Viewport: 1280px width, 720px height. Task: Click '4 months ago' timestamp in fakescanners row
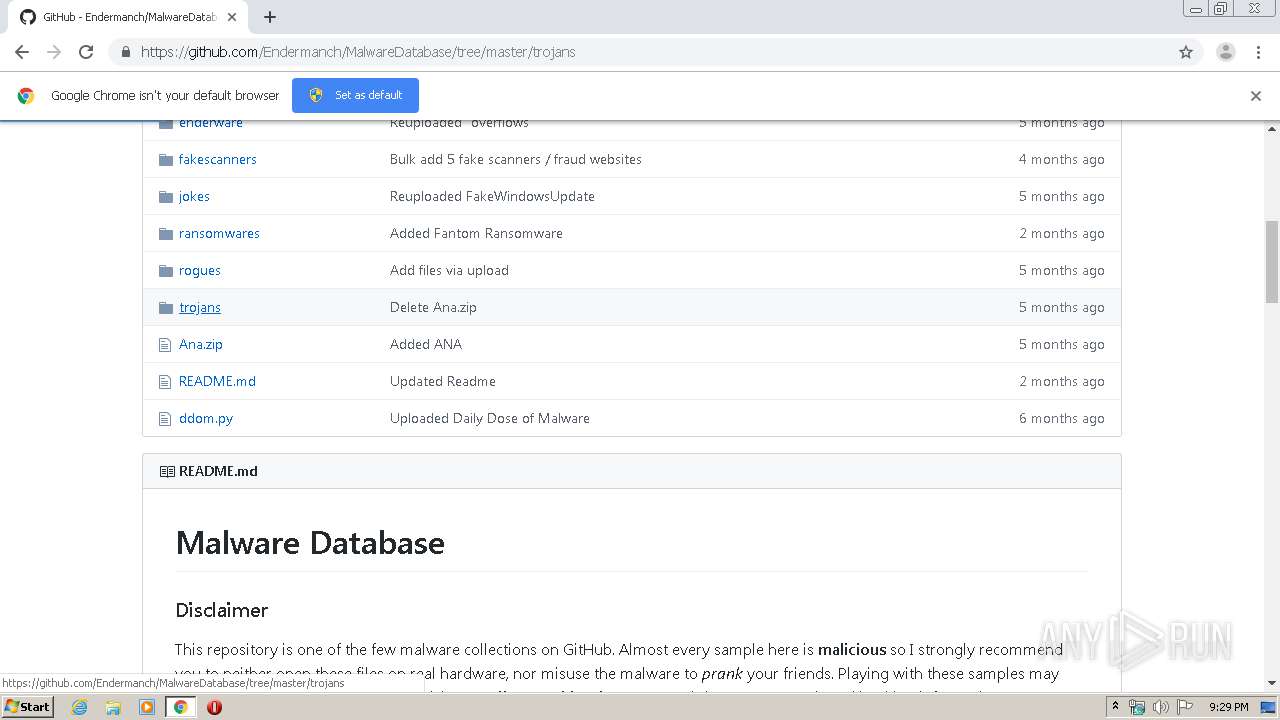point(1062,159)
